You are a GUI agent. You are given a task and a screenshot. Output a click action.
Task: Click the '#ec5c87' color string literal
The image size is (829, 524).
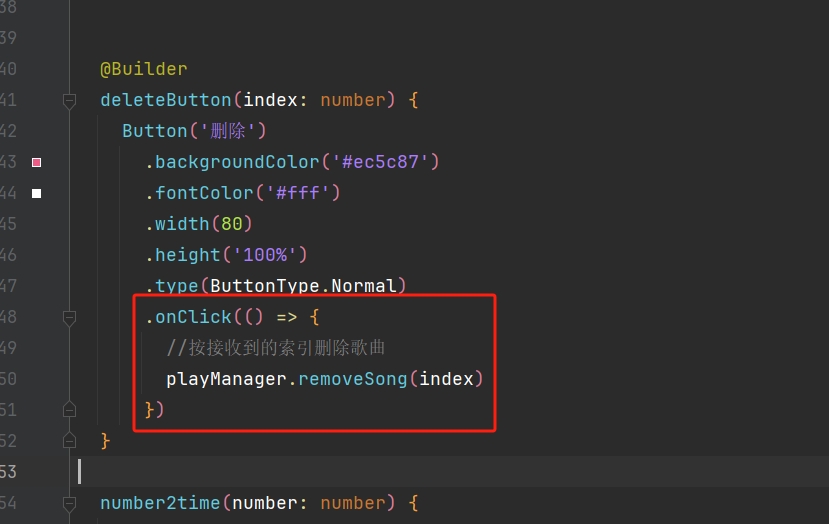(x=380, y=162)
